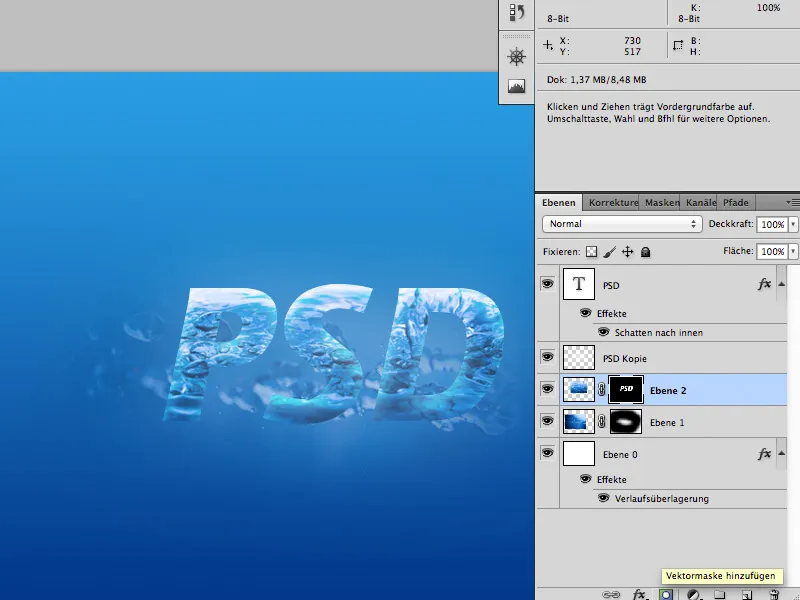Click chain link between Ebene 2 and mask

(x=602, y=390)
